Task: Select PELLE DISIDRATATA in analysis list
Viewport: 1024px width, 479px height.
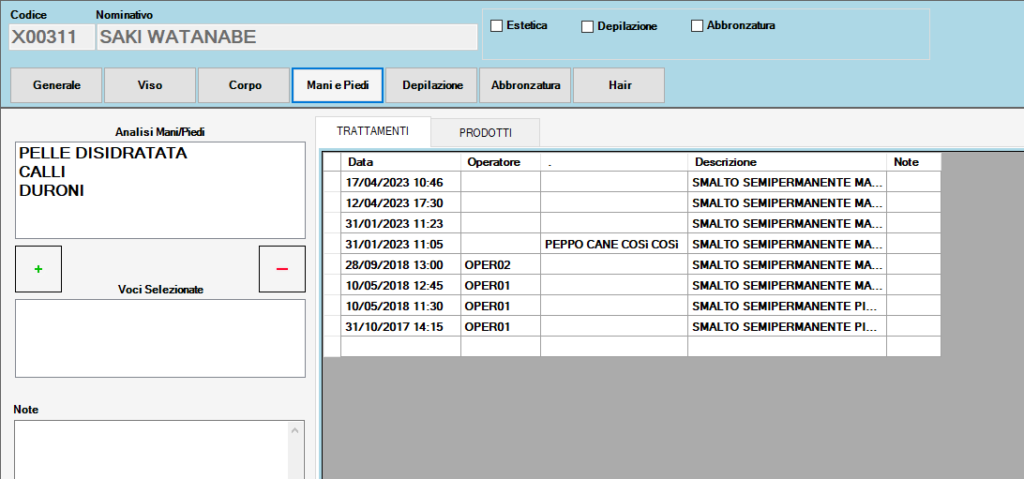Action: (x=103, y=154)
